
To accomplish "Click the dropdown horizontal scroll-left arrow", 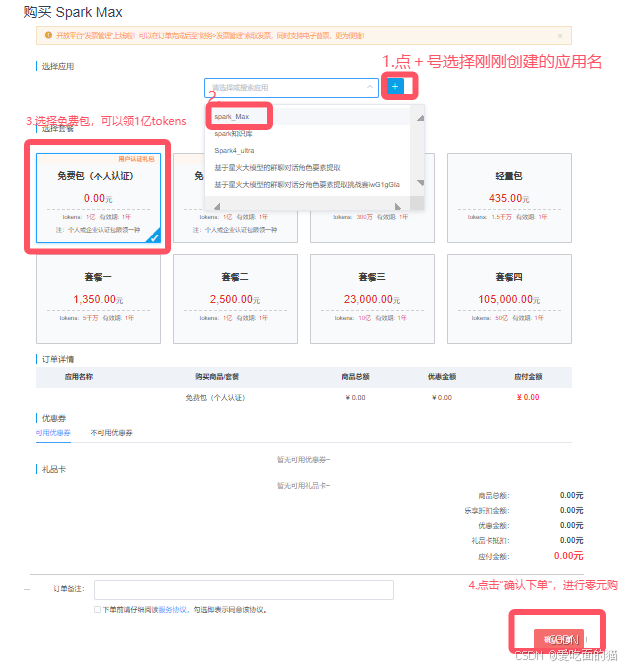I will 217,206.
